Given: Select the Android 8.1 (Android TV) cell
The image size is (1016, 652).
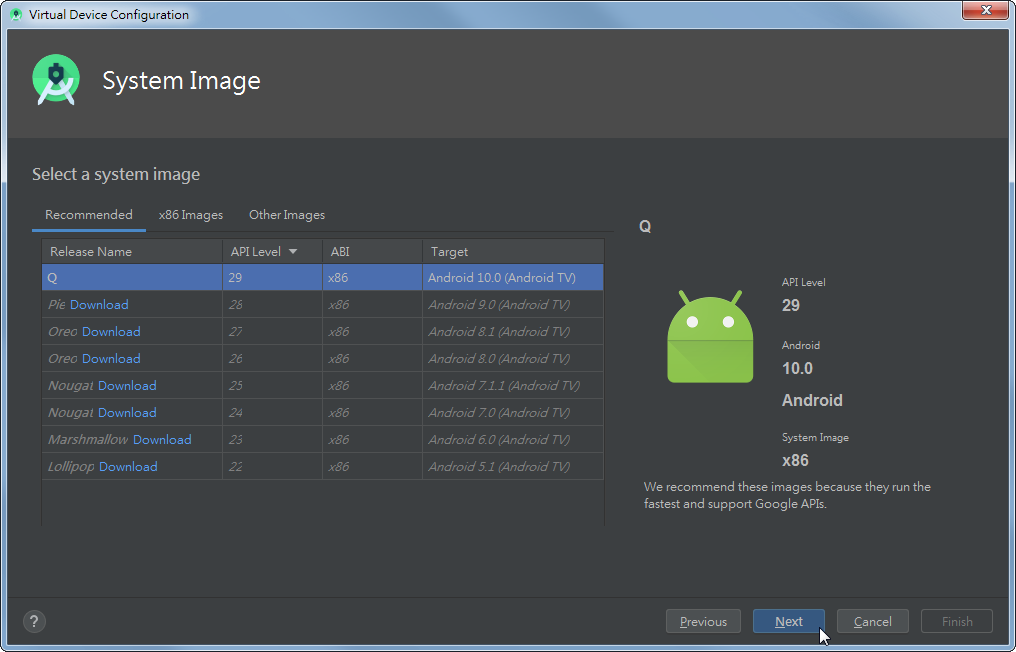Looking at the screenshot, I should pos(513,332).
